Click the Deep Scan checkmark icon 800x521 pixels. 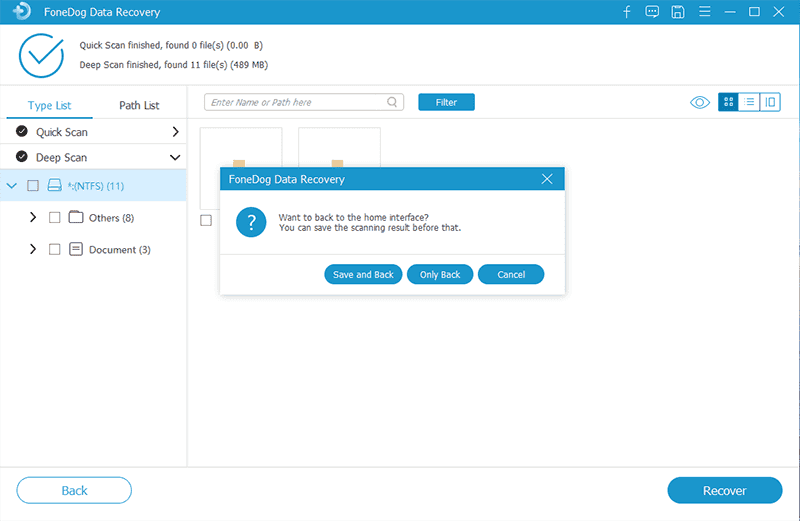click(x=22, y=156)
